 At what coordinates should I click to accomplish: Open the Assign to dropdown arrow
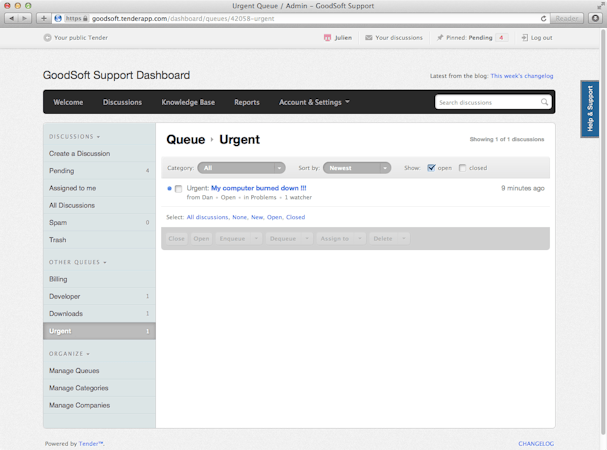(360, 239)
